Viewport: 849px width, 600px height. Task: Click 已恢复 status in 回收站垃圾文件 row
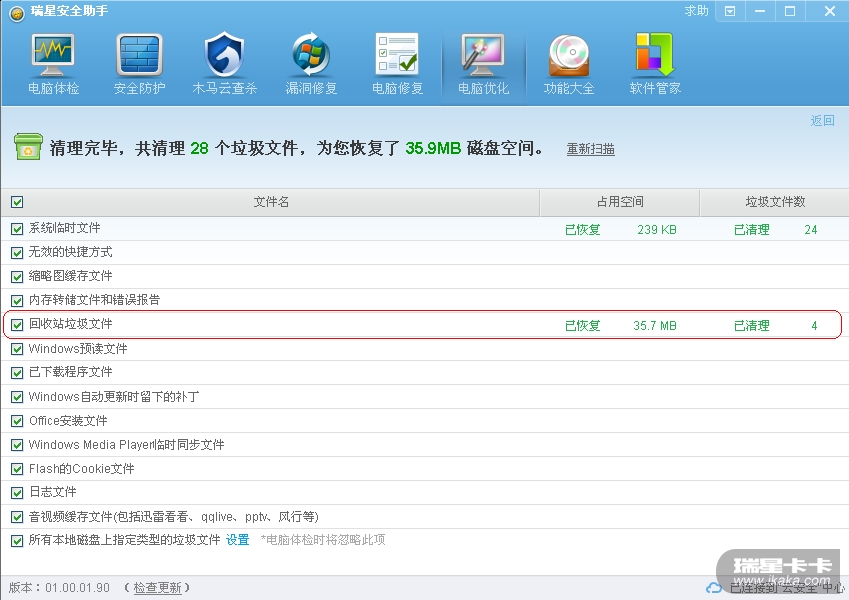click(x=583, y=325)
